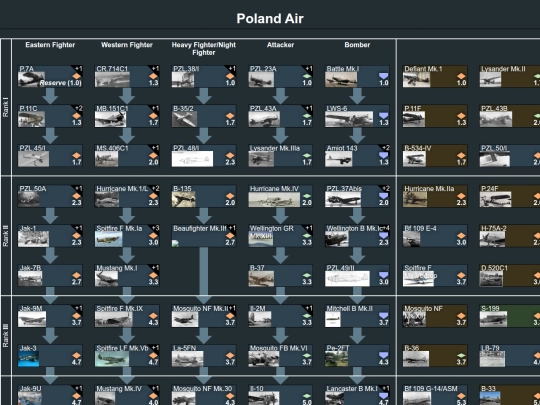Select the Jak-7B aircraft card
Image resolution: width=540 pixels, height=405 pixels.
pos(50,276)
